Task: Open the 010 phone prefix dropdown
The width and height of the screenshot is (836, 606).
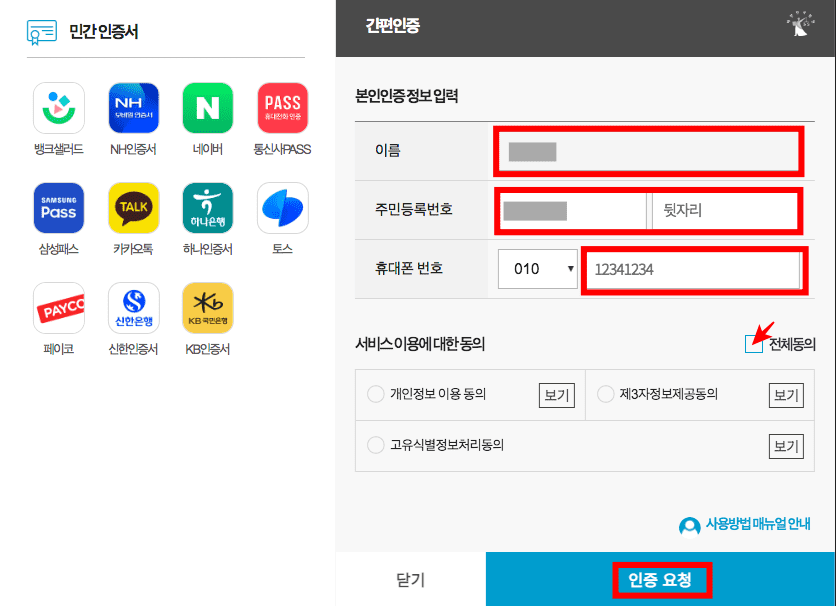Action: [537, 269]
